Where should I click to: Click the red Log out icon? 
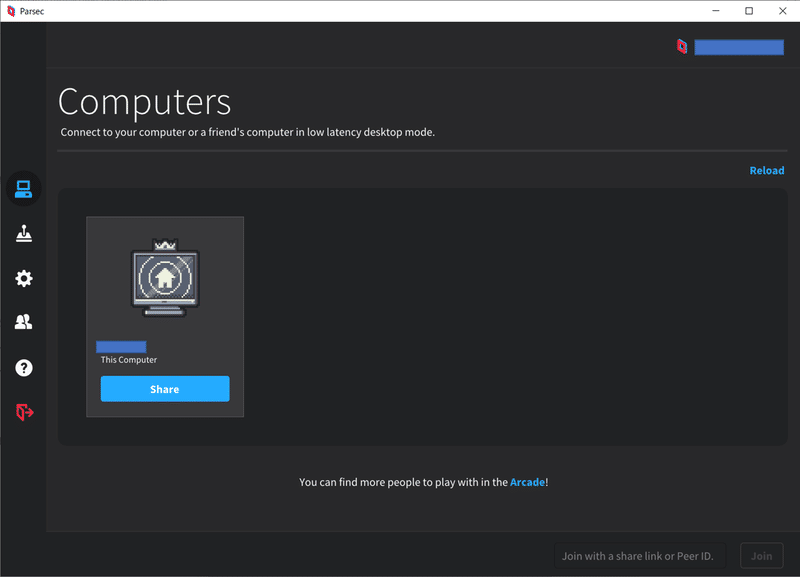24,412
